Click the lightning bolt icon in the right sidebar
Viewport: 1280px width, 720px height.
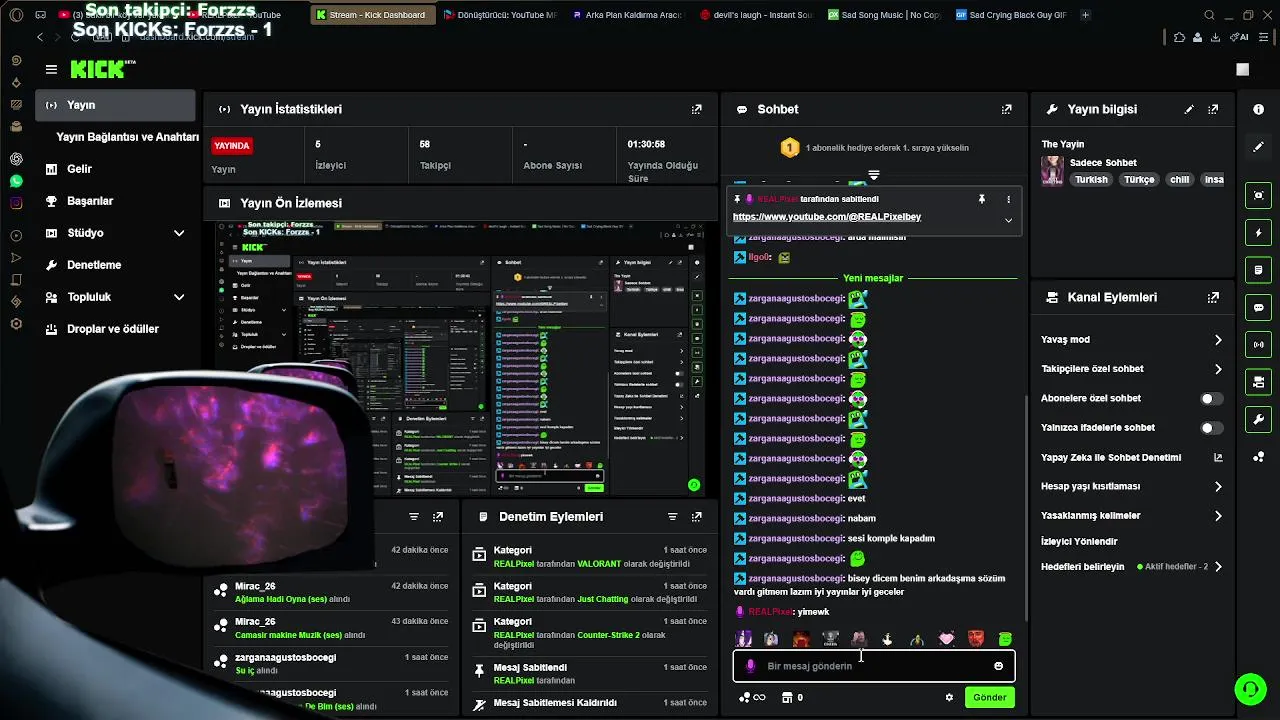pos(1259,233)
